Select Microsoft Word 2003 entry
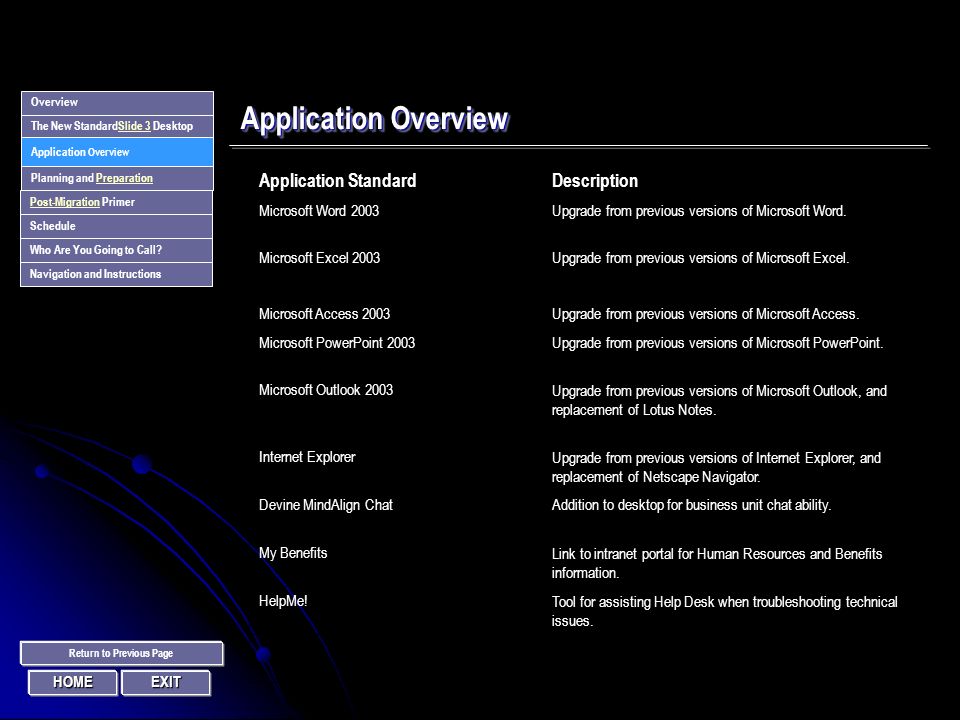This screenshot has width=960, height=720. tap(318, 211)
